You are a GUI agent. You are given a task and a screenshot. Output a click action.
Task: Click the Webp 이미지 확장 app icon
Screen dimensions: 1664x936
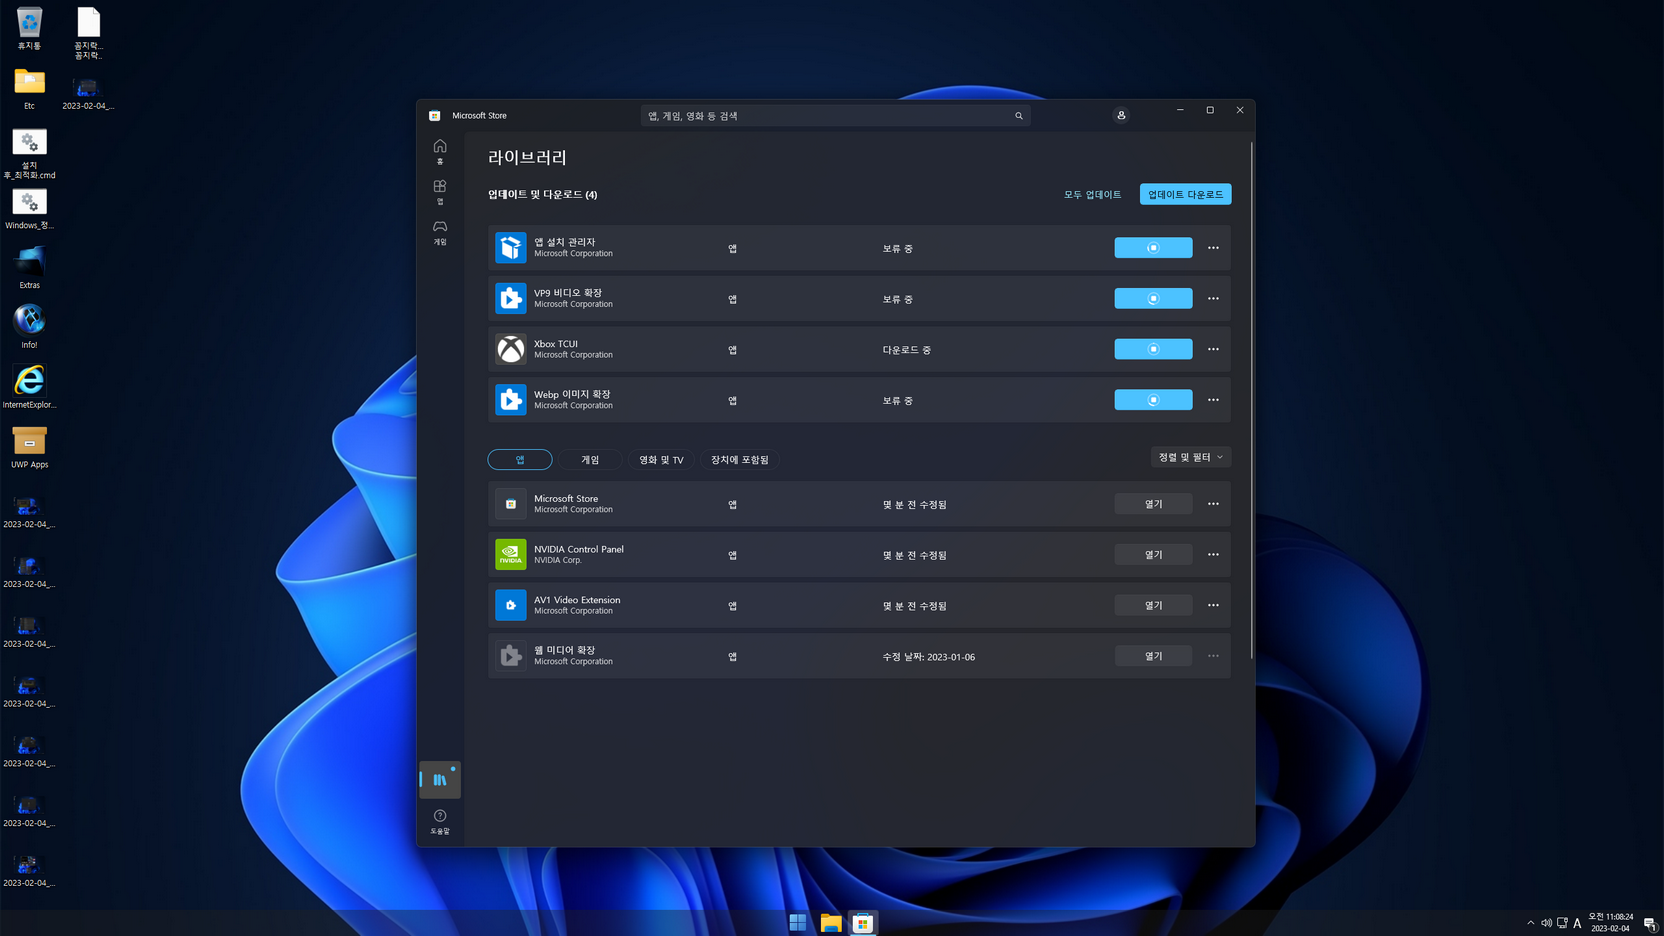(x=511, y=400)
